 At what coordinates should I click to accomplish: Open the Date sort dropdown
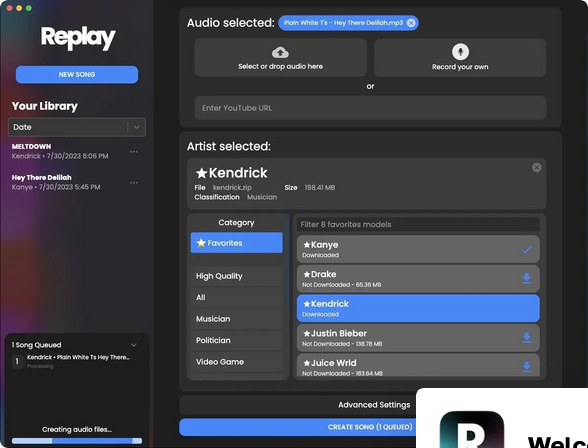pyautogui.click(x=77, y=127)
